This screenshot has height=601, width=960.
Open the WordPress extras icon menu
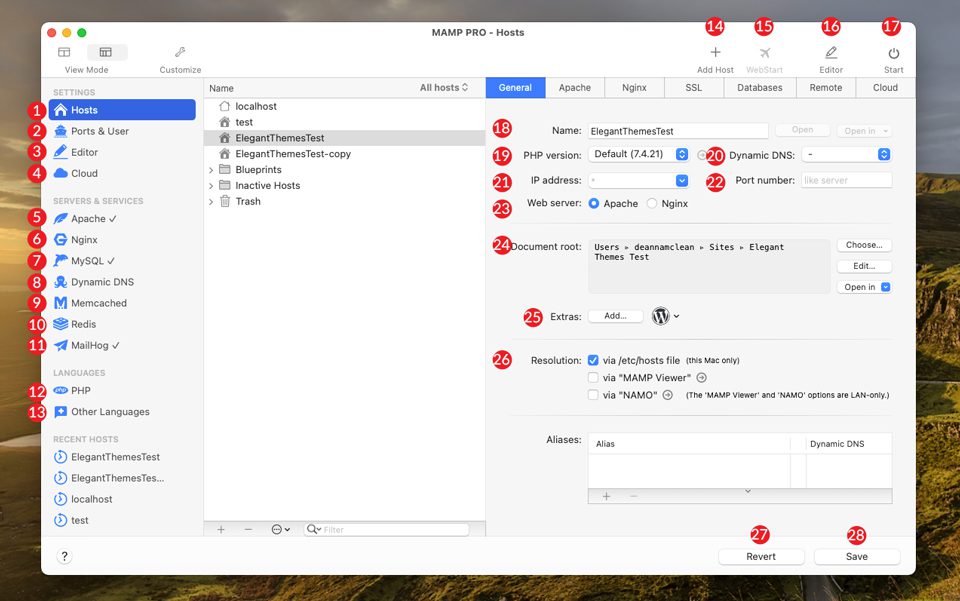tap(665, 316)
